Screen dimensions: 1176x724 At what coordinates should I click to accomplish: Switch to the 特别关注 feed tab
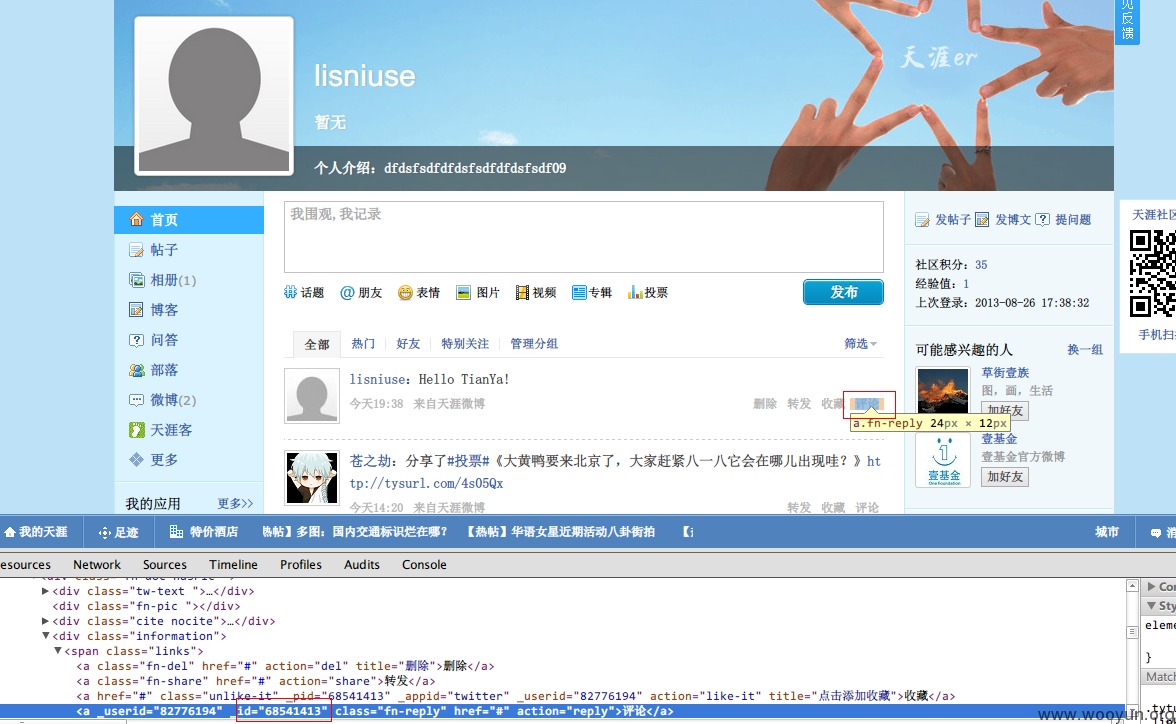(x=465, y=344)
